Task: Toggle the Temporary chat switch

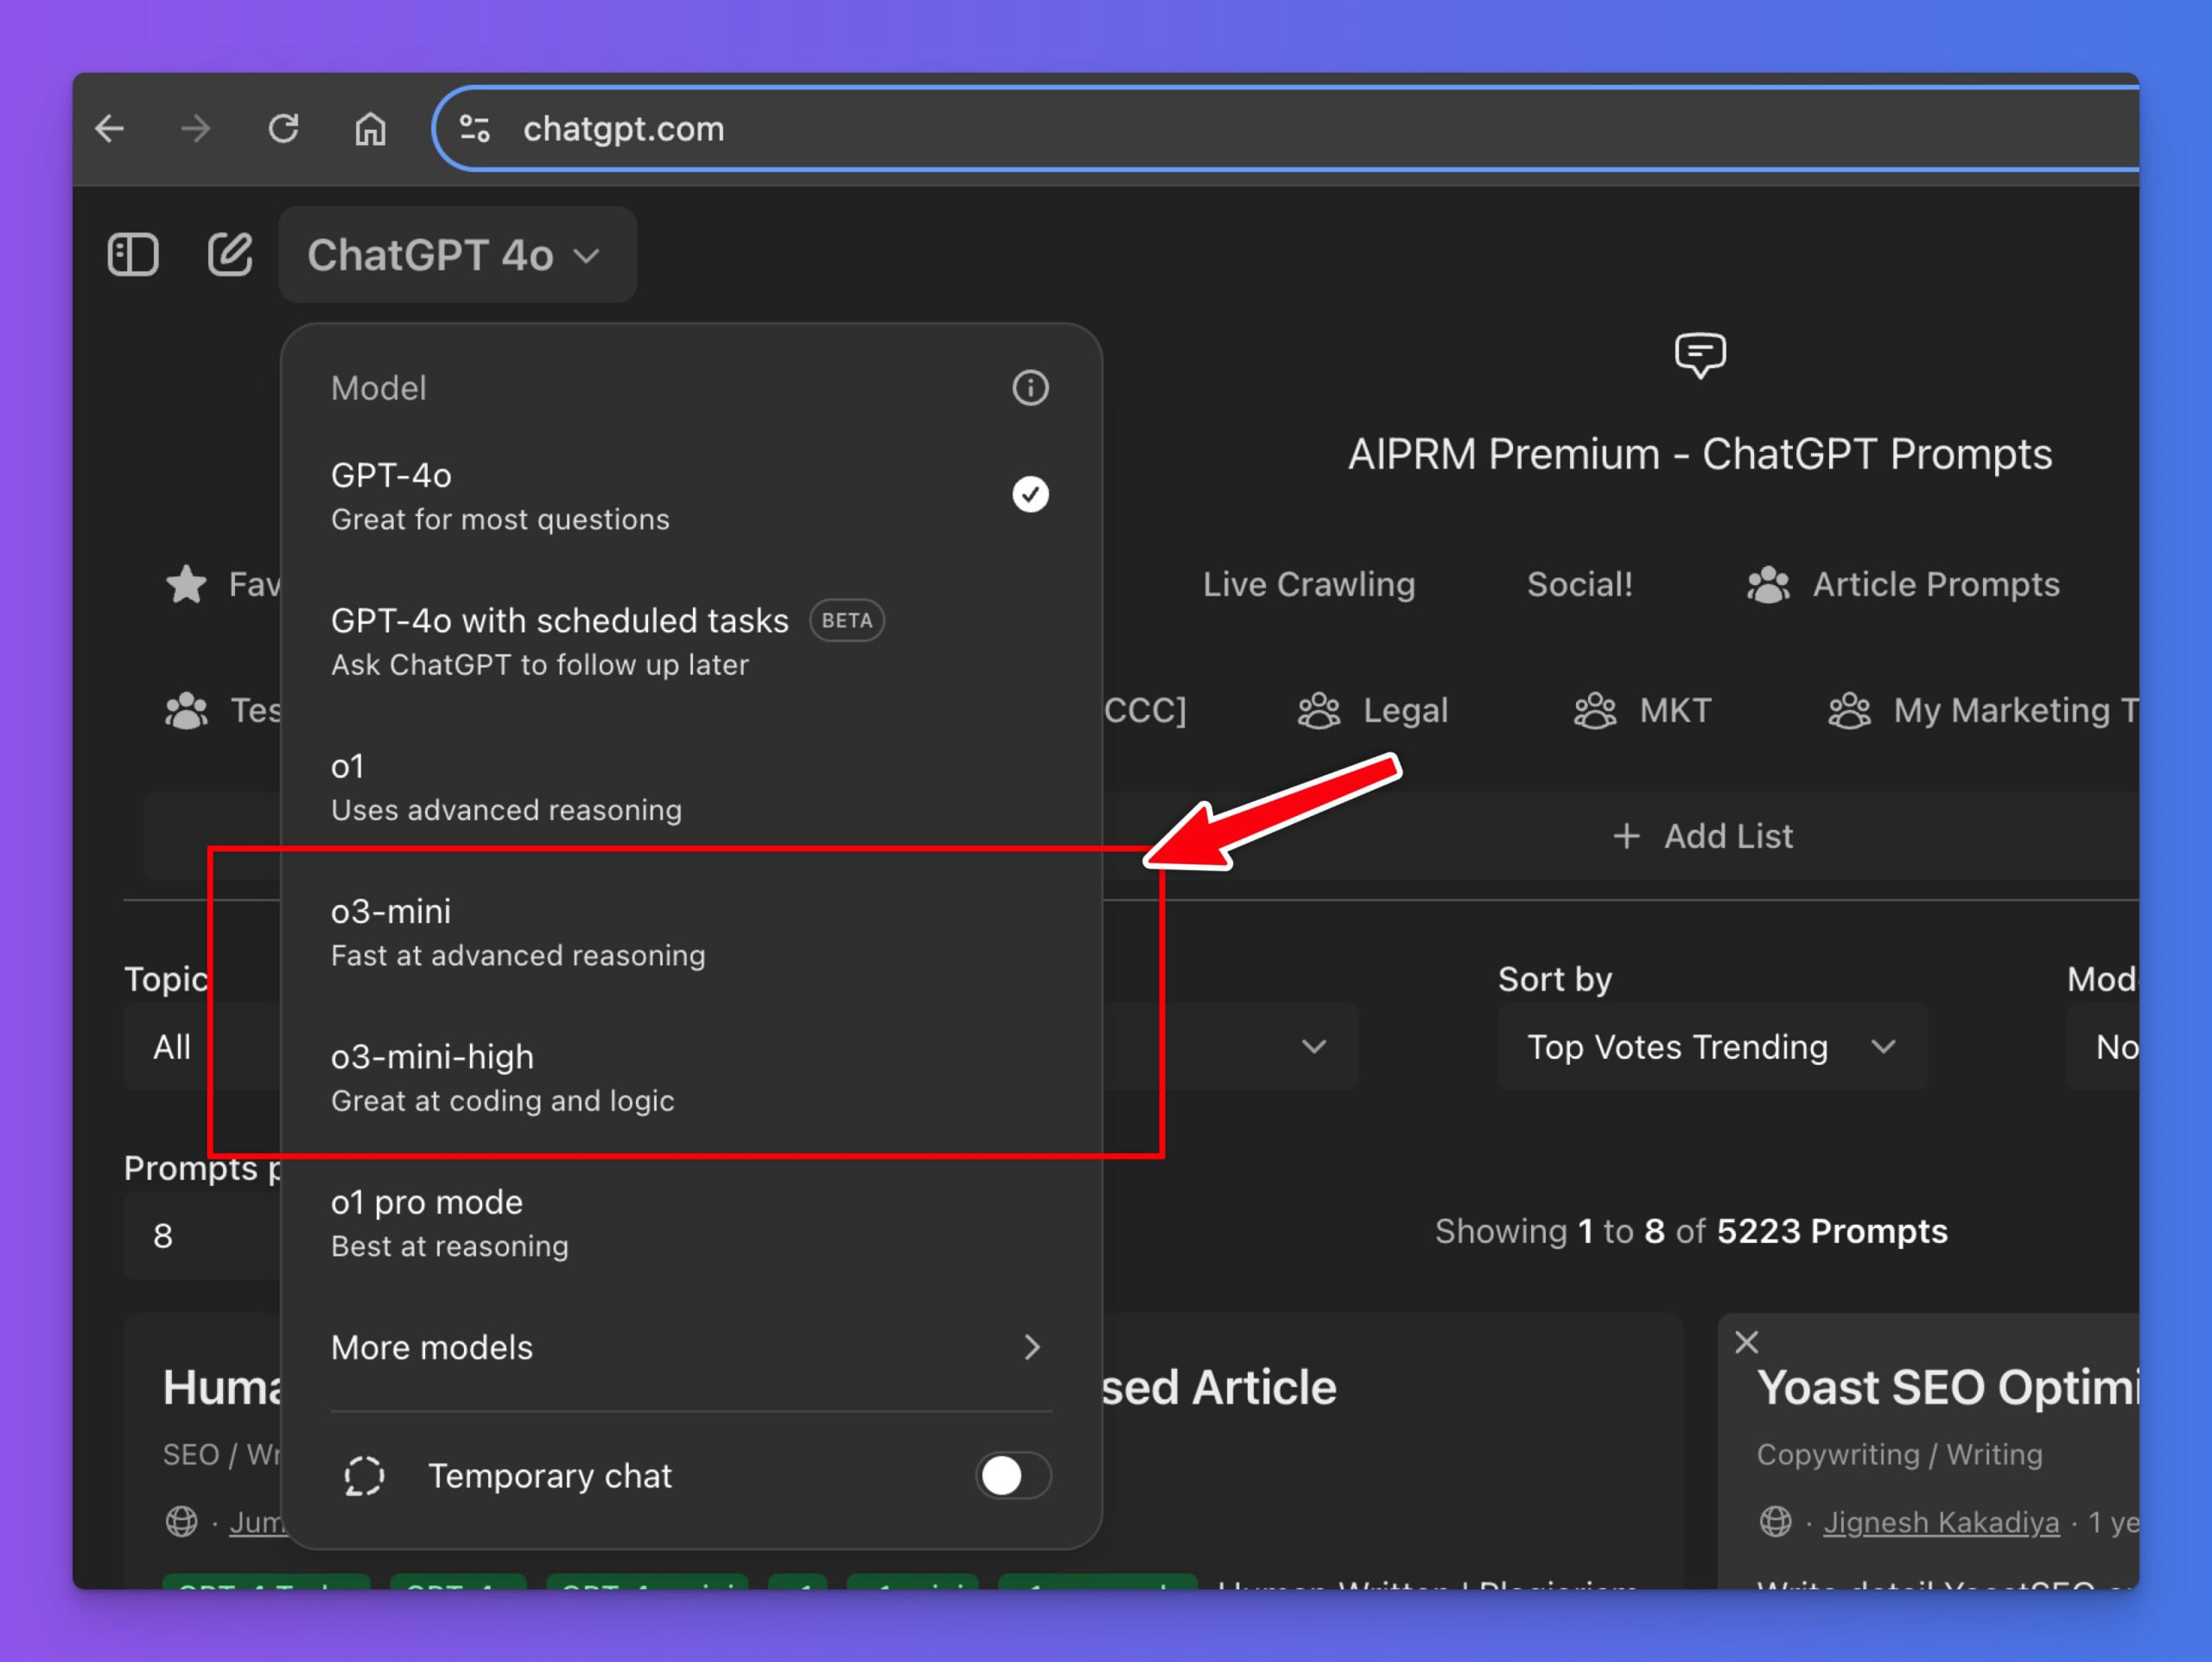Action: click(x=1013, y=1475)
